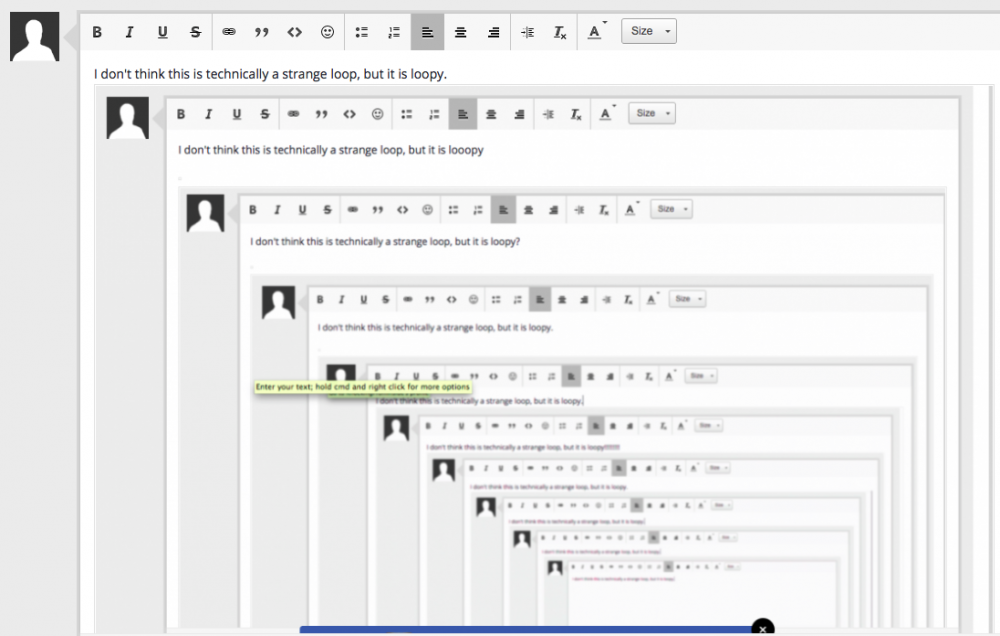Screen dimensions: 1000x636
Task: Start a bulleted list from the topmost toolbar
Action: (362, 32)
